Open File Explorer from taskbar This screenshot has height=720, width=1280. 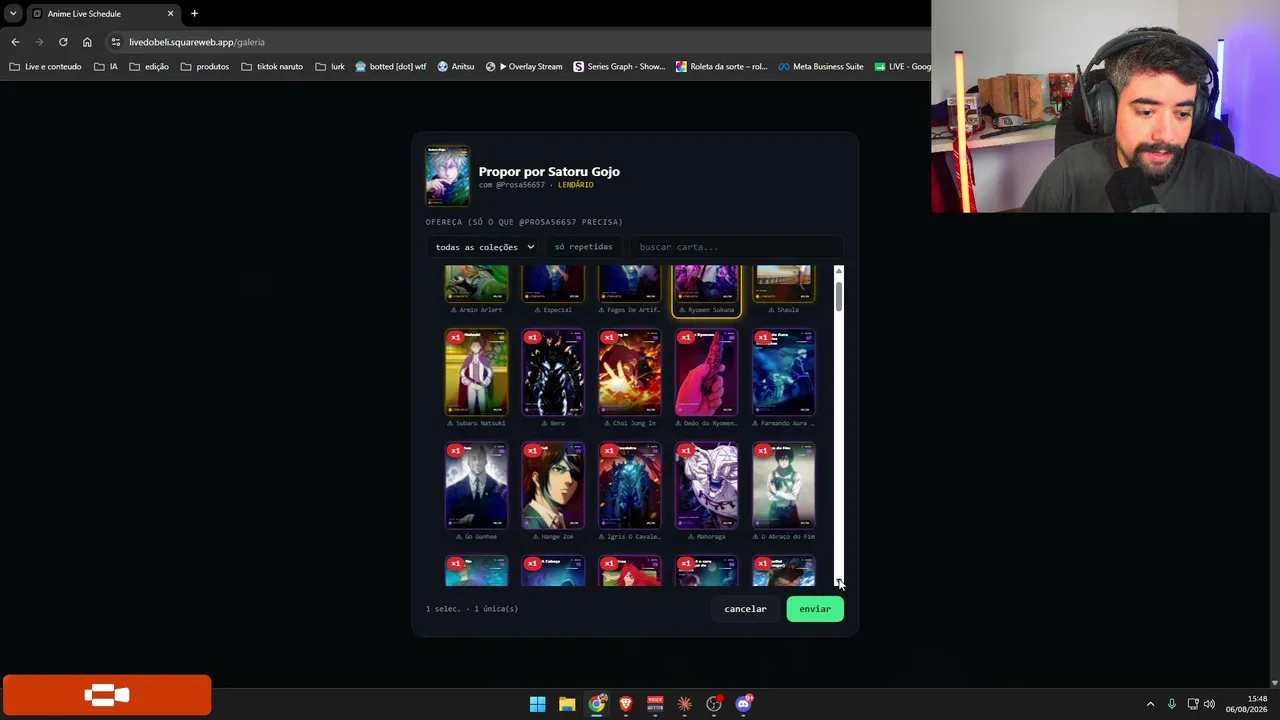[567, 704]
